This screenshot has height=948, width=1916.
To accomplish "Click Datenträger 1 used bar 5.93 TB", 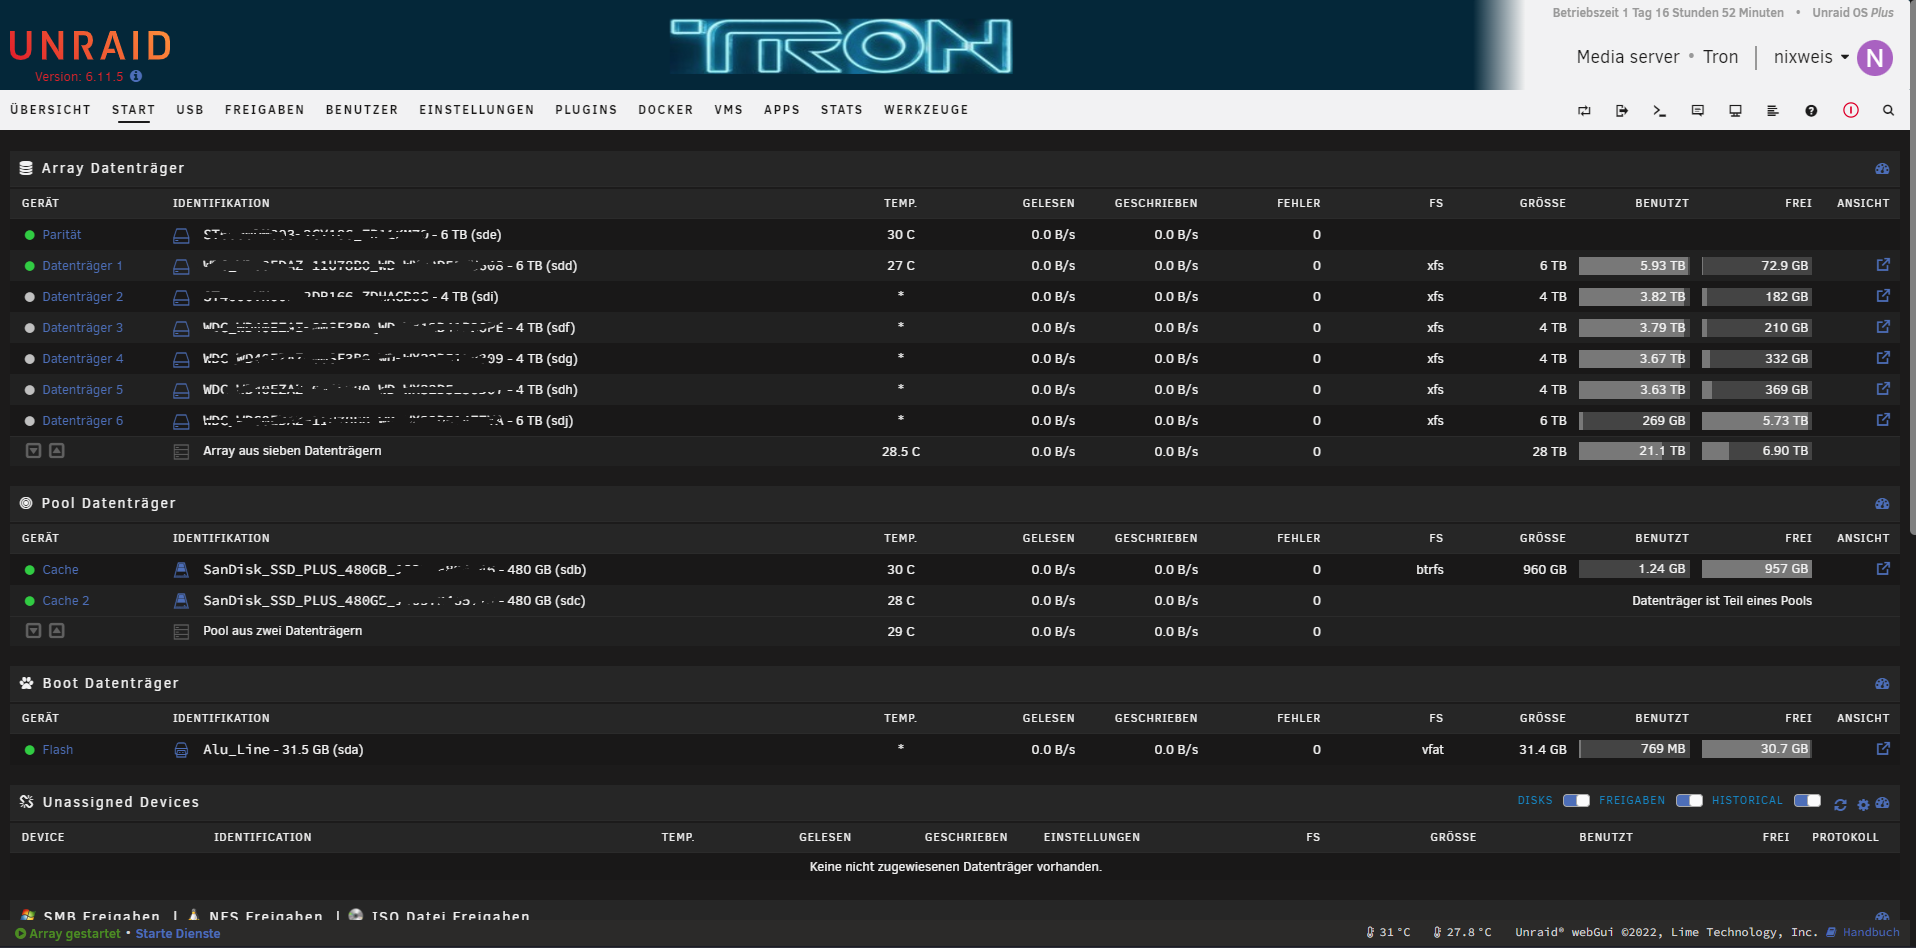I will tap(1634, 266).
